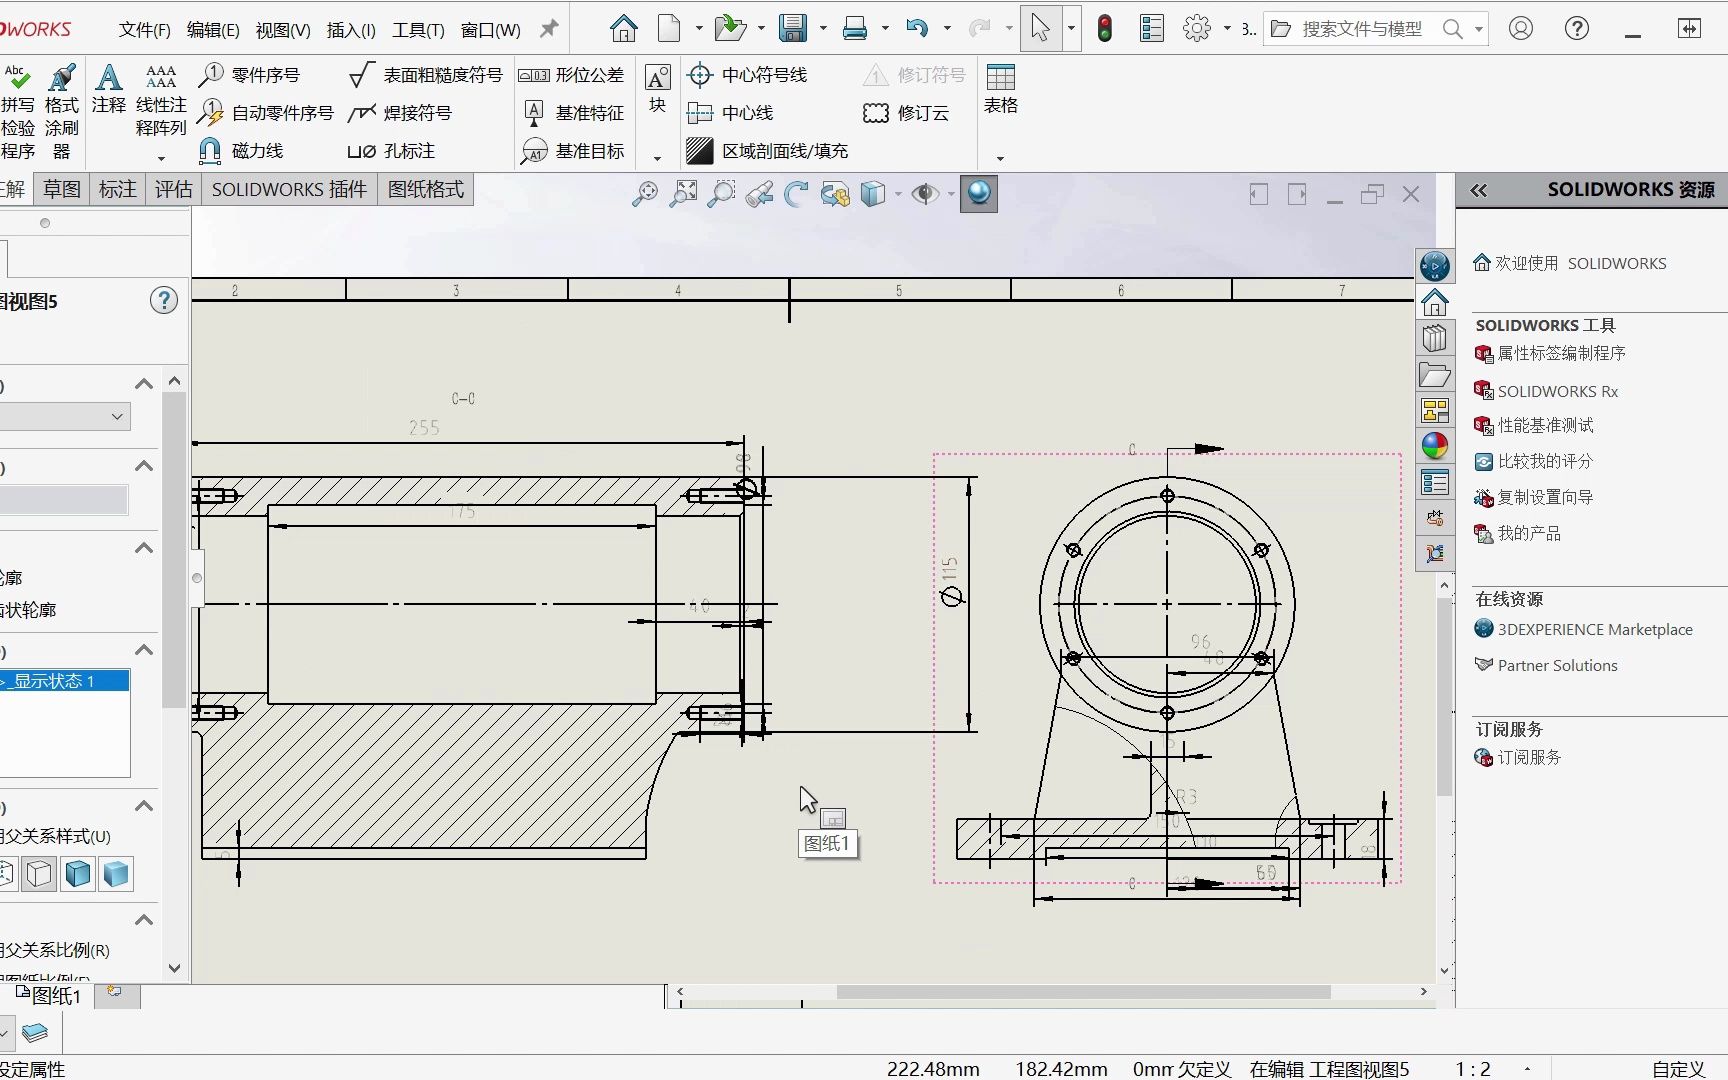Select the Auto Balloon (自动零件序号) tool
Viewport: 1728px width, 1080px height.
click(x=266, y=113)
